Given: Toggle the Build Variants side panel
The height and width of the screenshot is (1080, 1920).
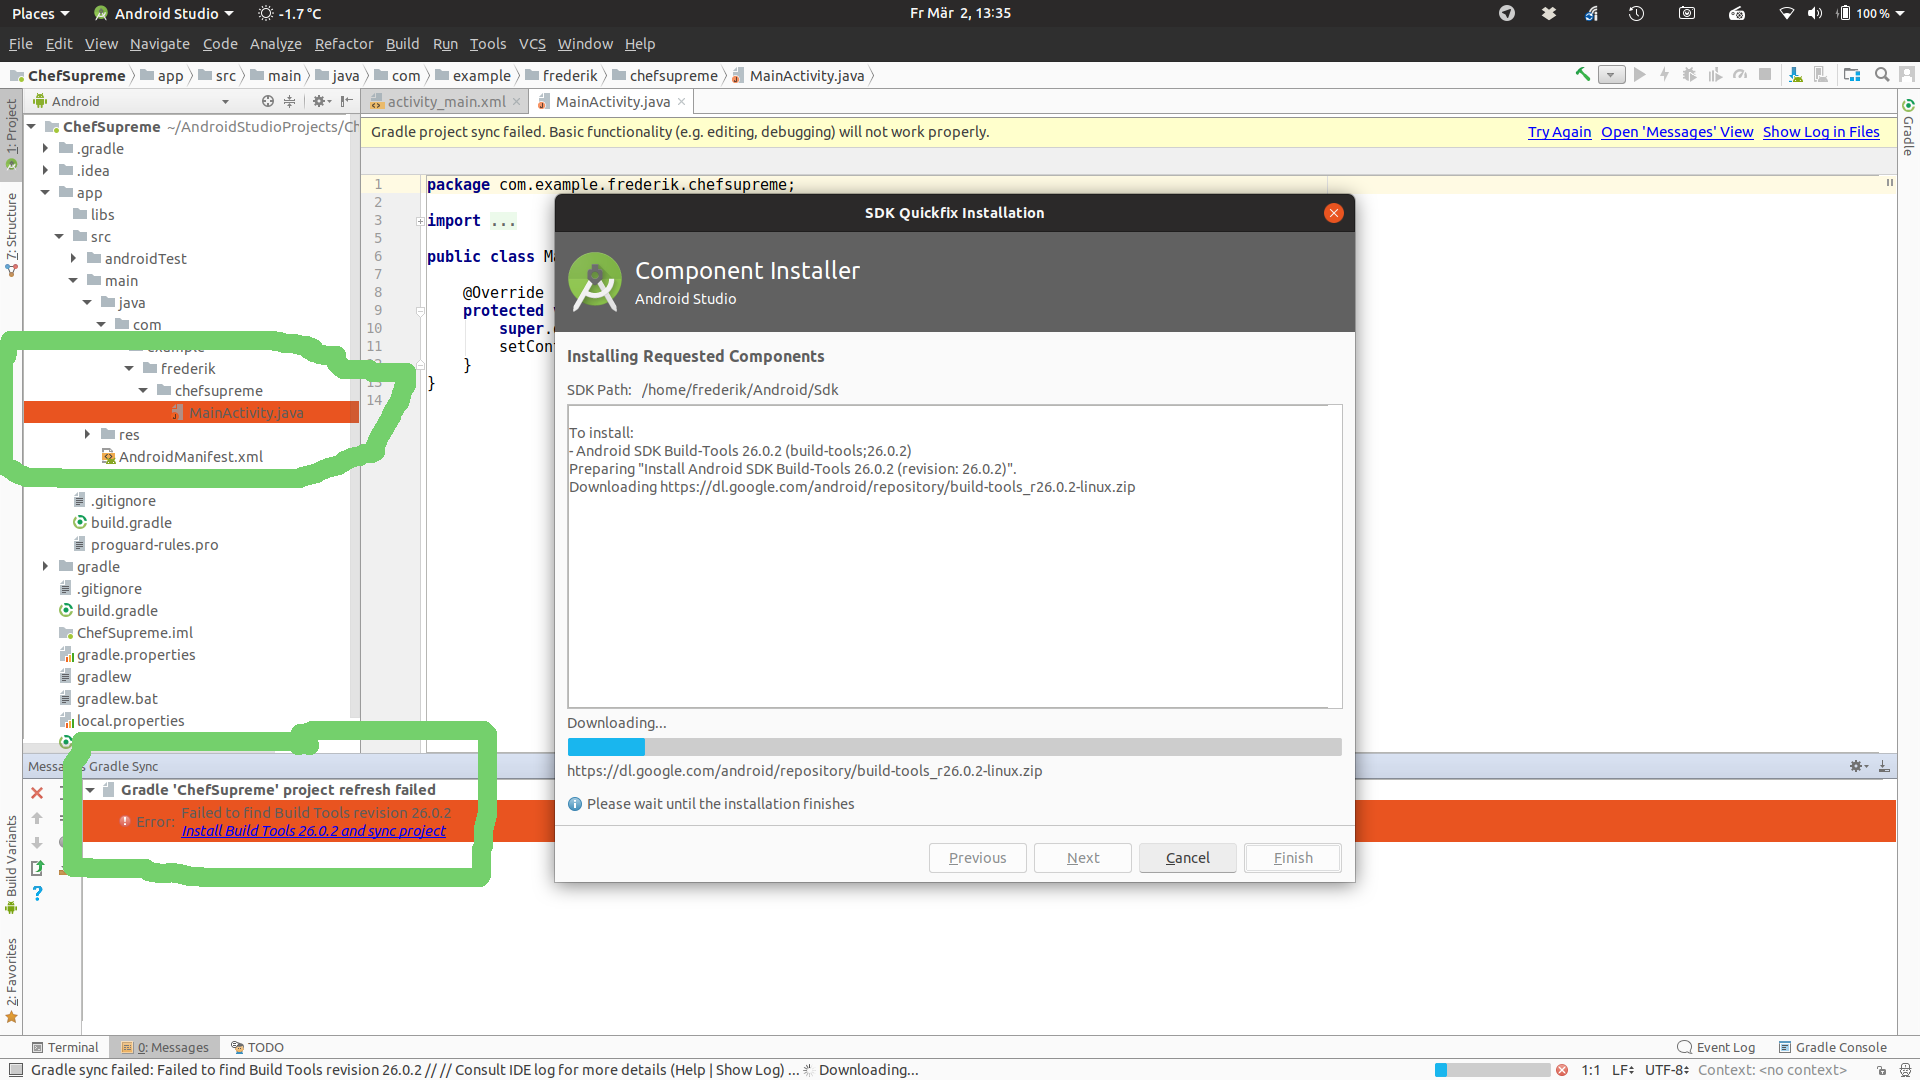Looking at the screenshot, I should (11, 860).
